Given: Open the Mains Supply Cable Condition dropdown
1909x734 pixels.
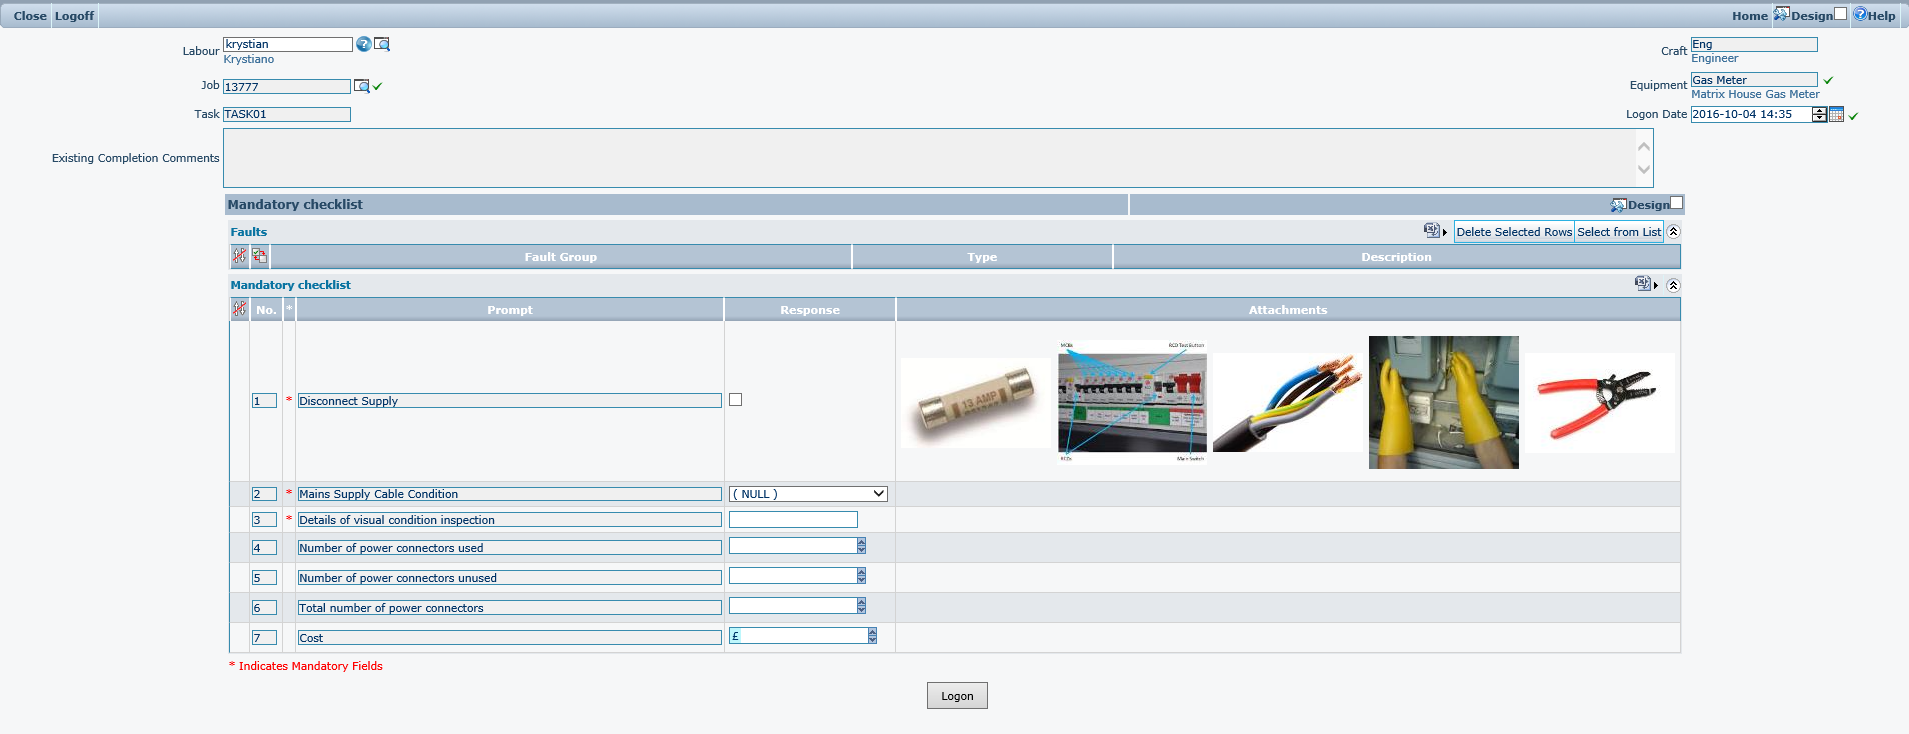Looking at the screenshot, I should 808,494.
